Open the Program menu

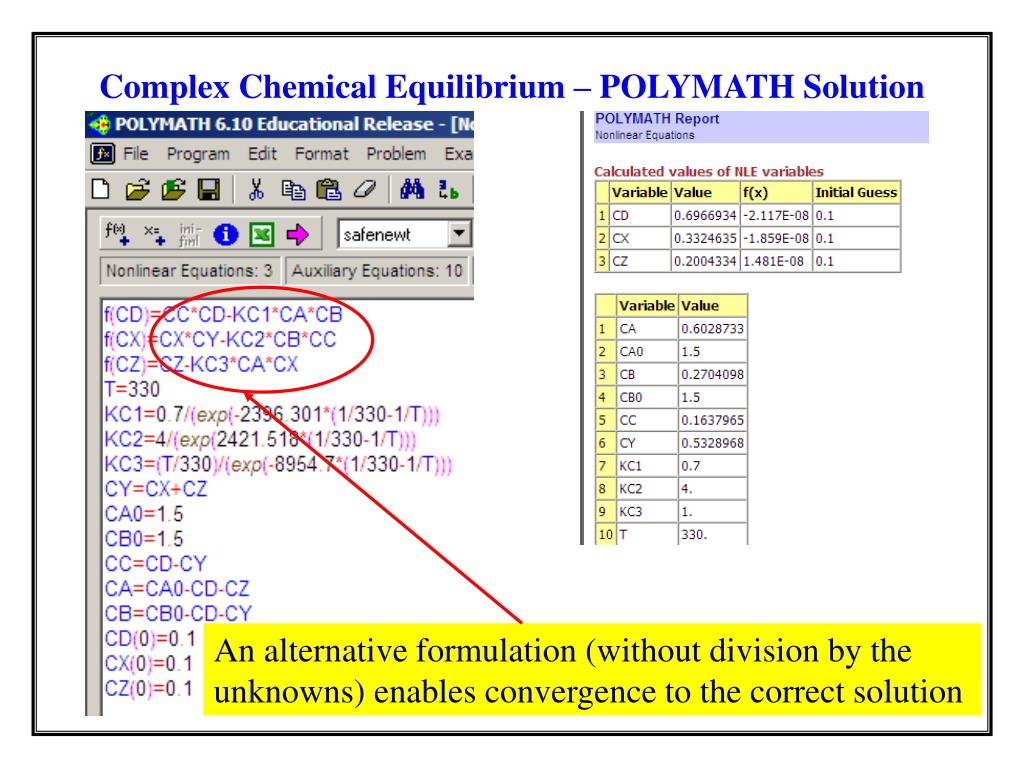point(198,154)
